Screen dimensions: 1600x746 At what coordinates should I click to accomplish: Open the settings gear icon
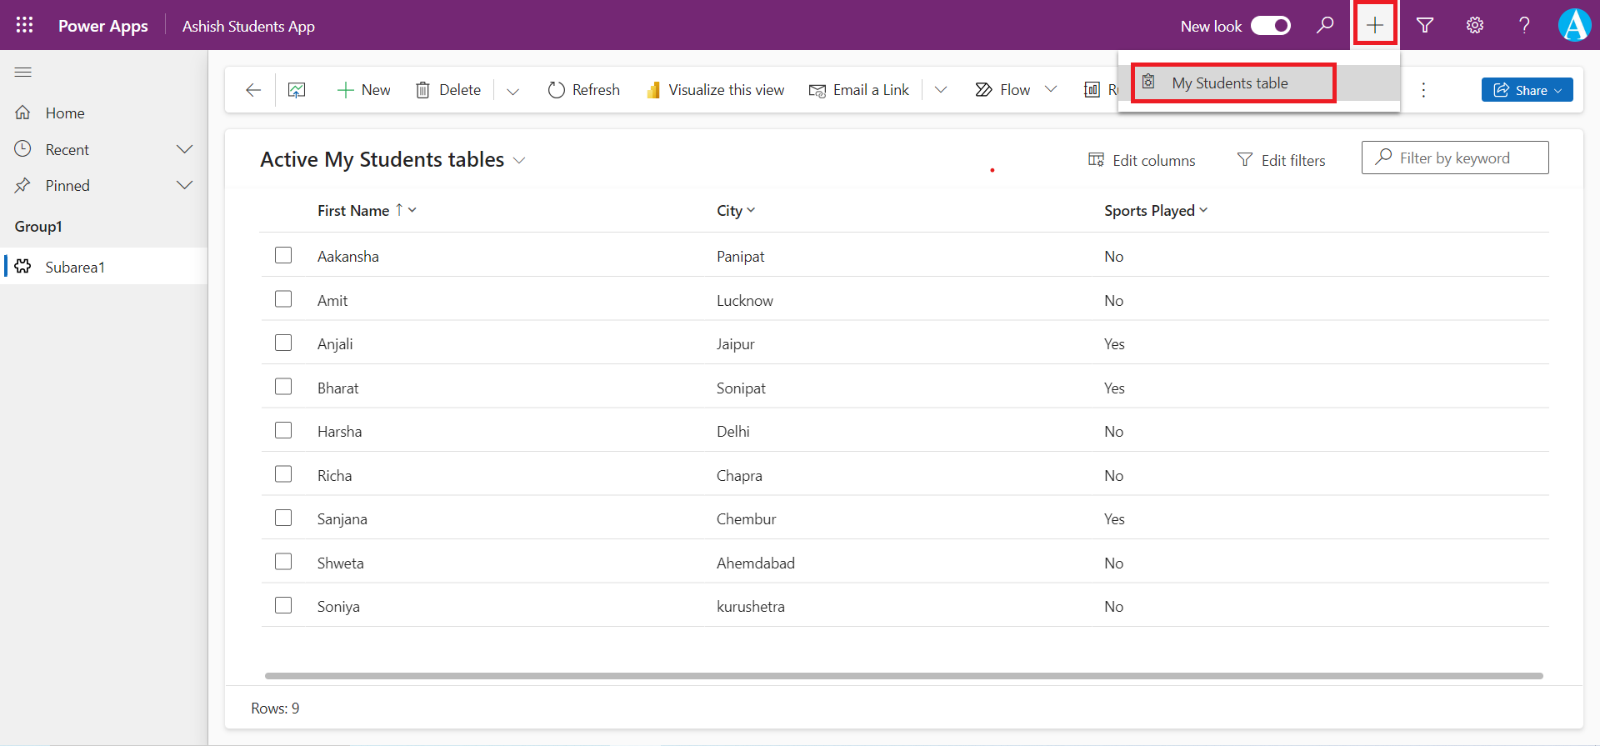click(x=1475, y=25)
